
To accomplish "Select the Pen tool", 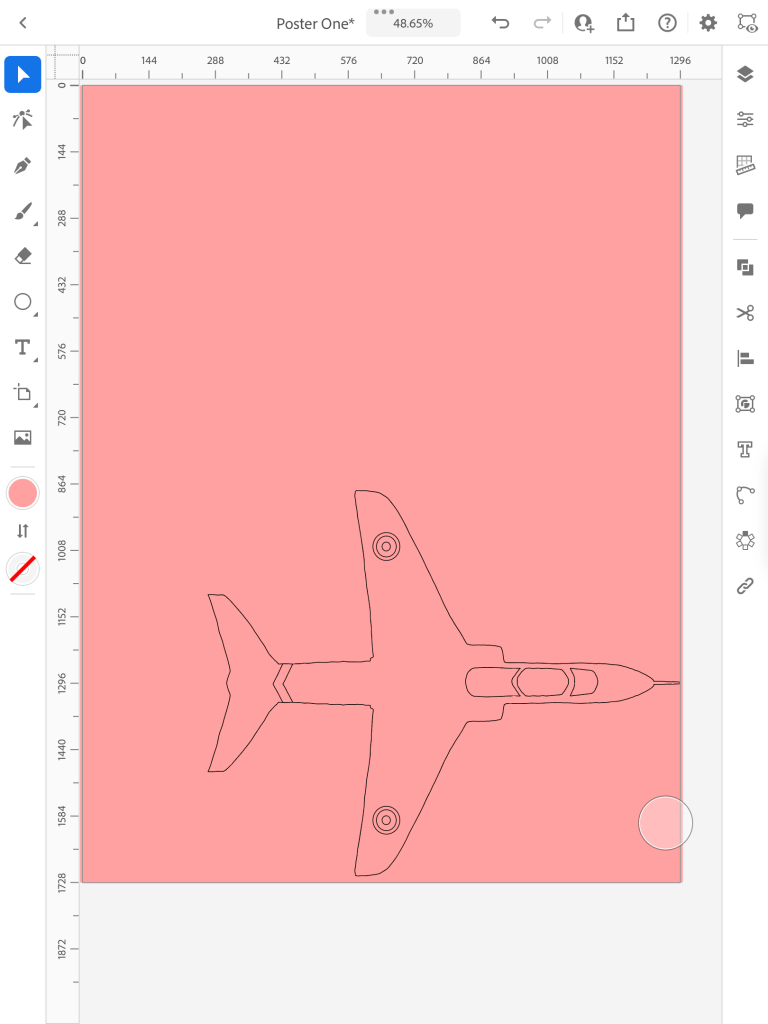I will tap(22, 165).
